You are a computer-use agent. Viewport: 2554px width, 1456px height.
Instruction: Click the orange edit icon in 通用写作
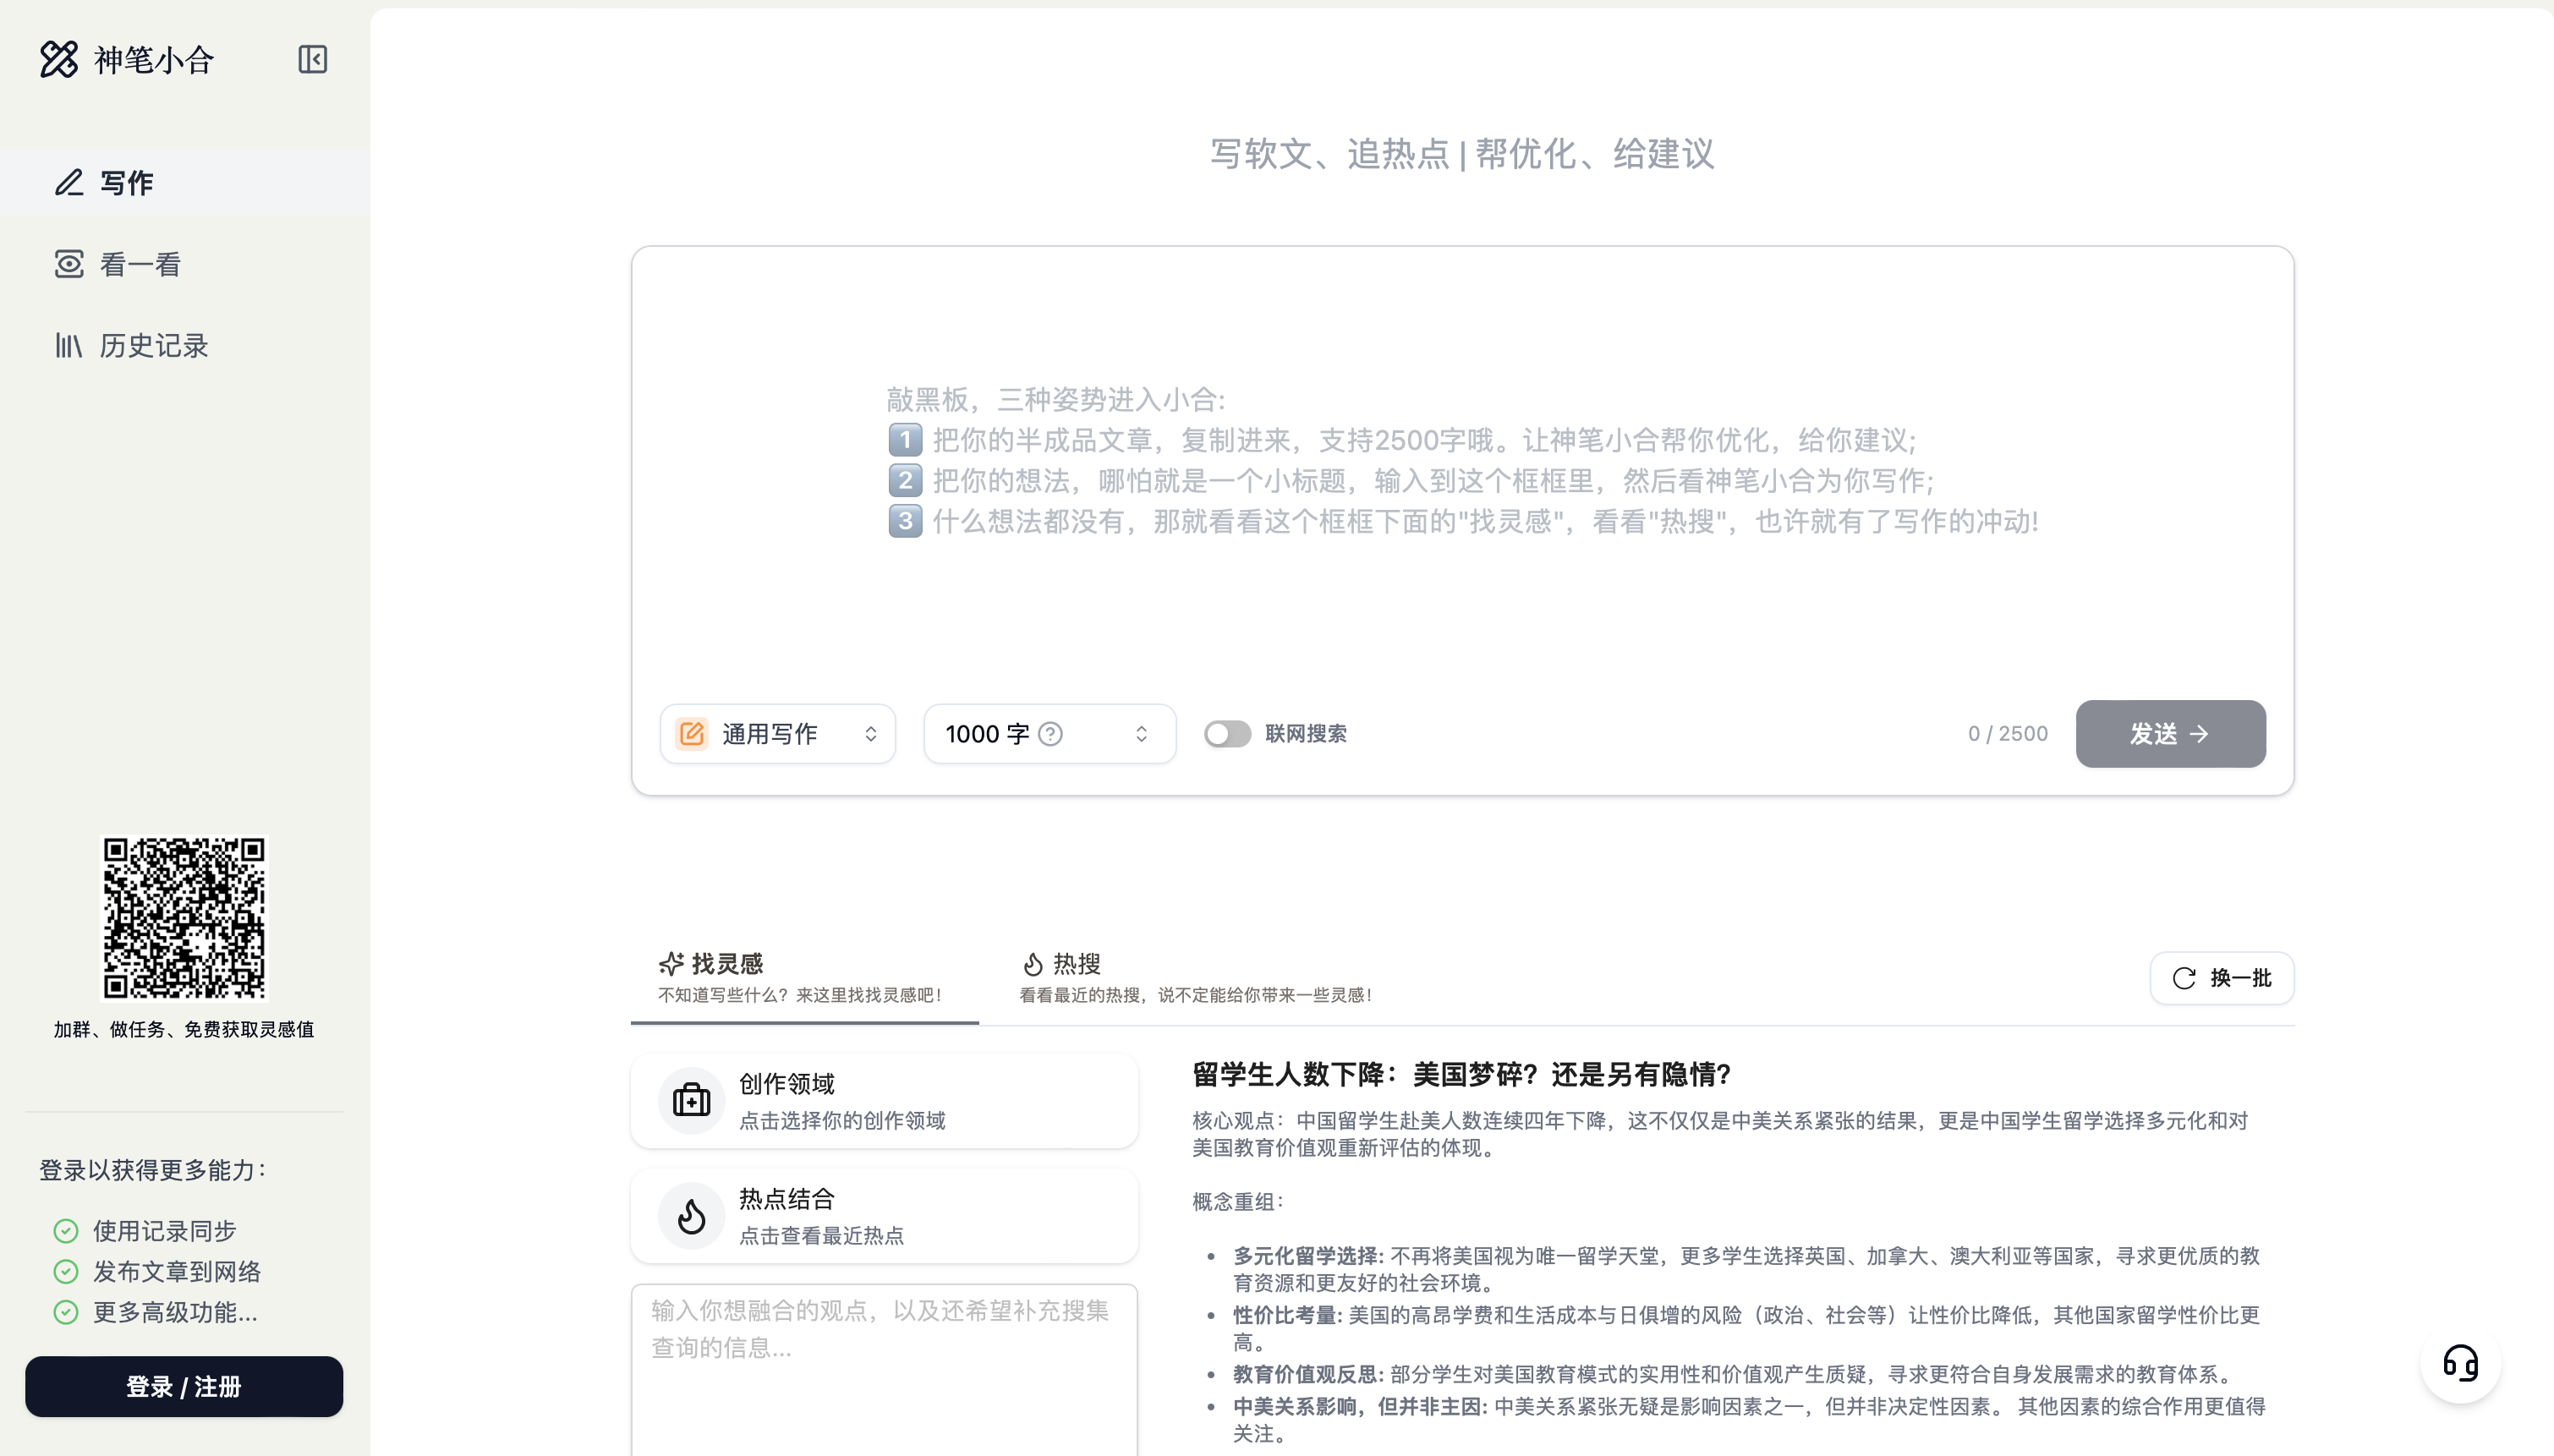(692, 733)
